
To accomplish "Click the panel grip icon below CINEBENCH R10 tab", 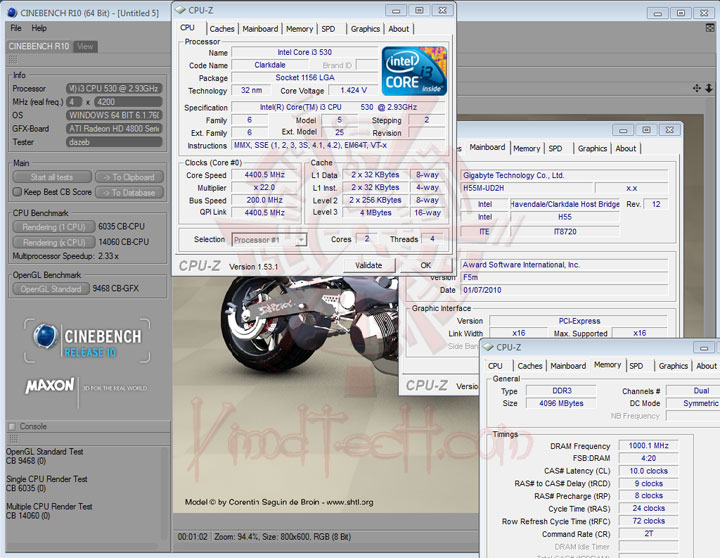I will pyautogui.click(x=12, y=61).
